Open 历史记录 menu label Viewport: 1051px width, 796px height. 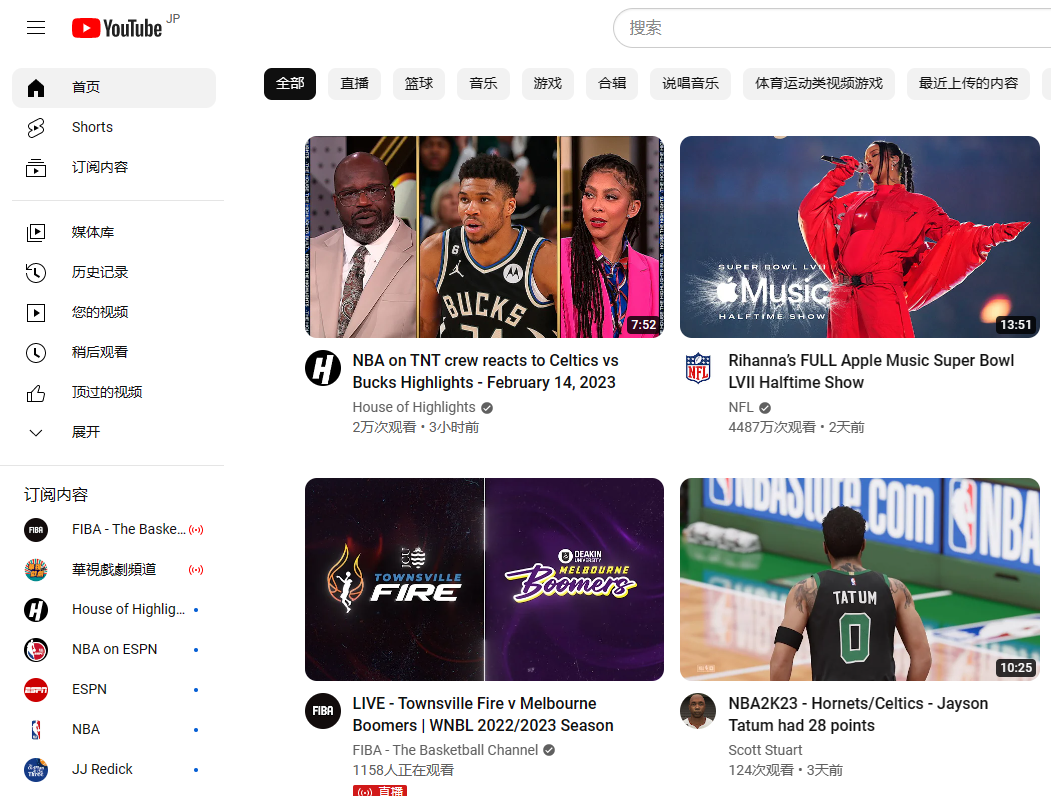[100, 273]
